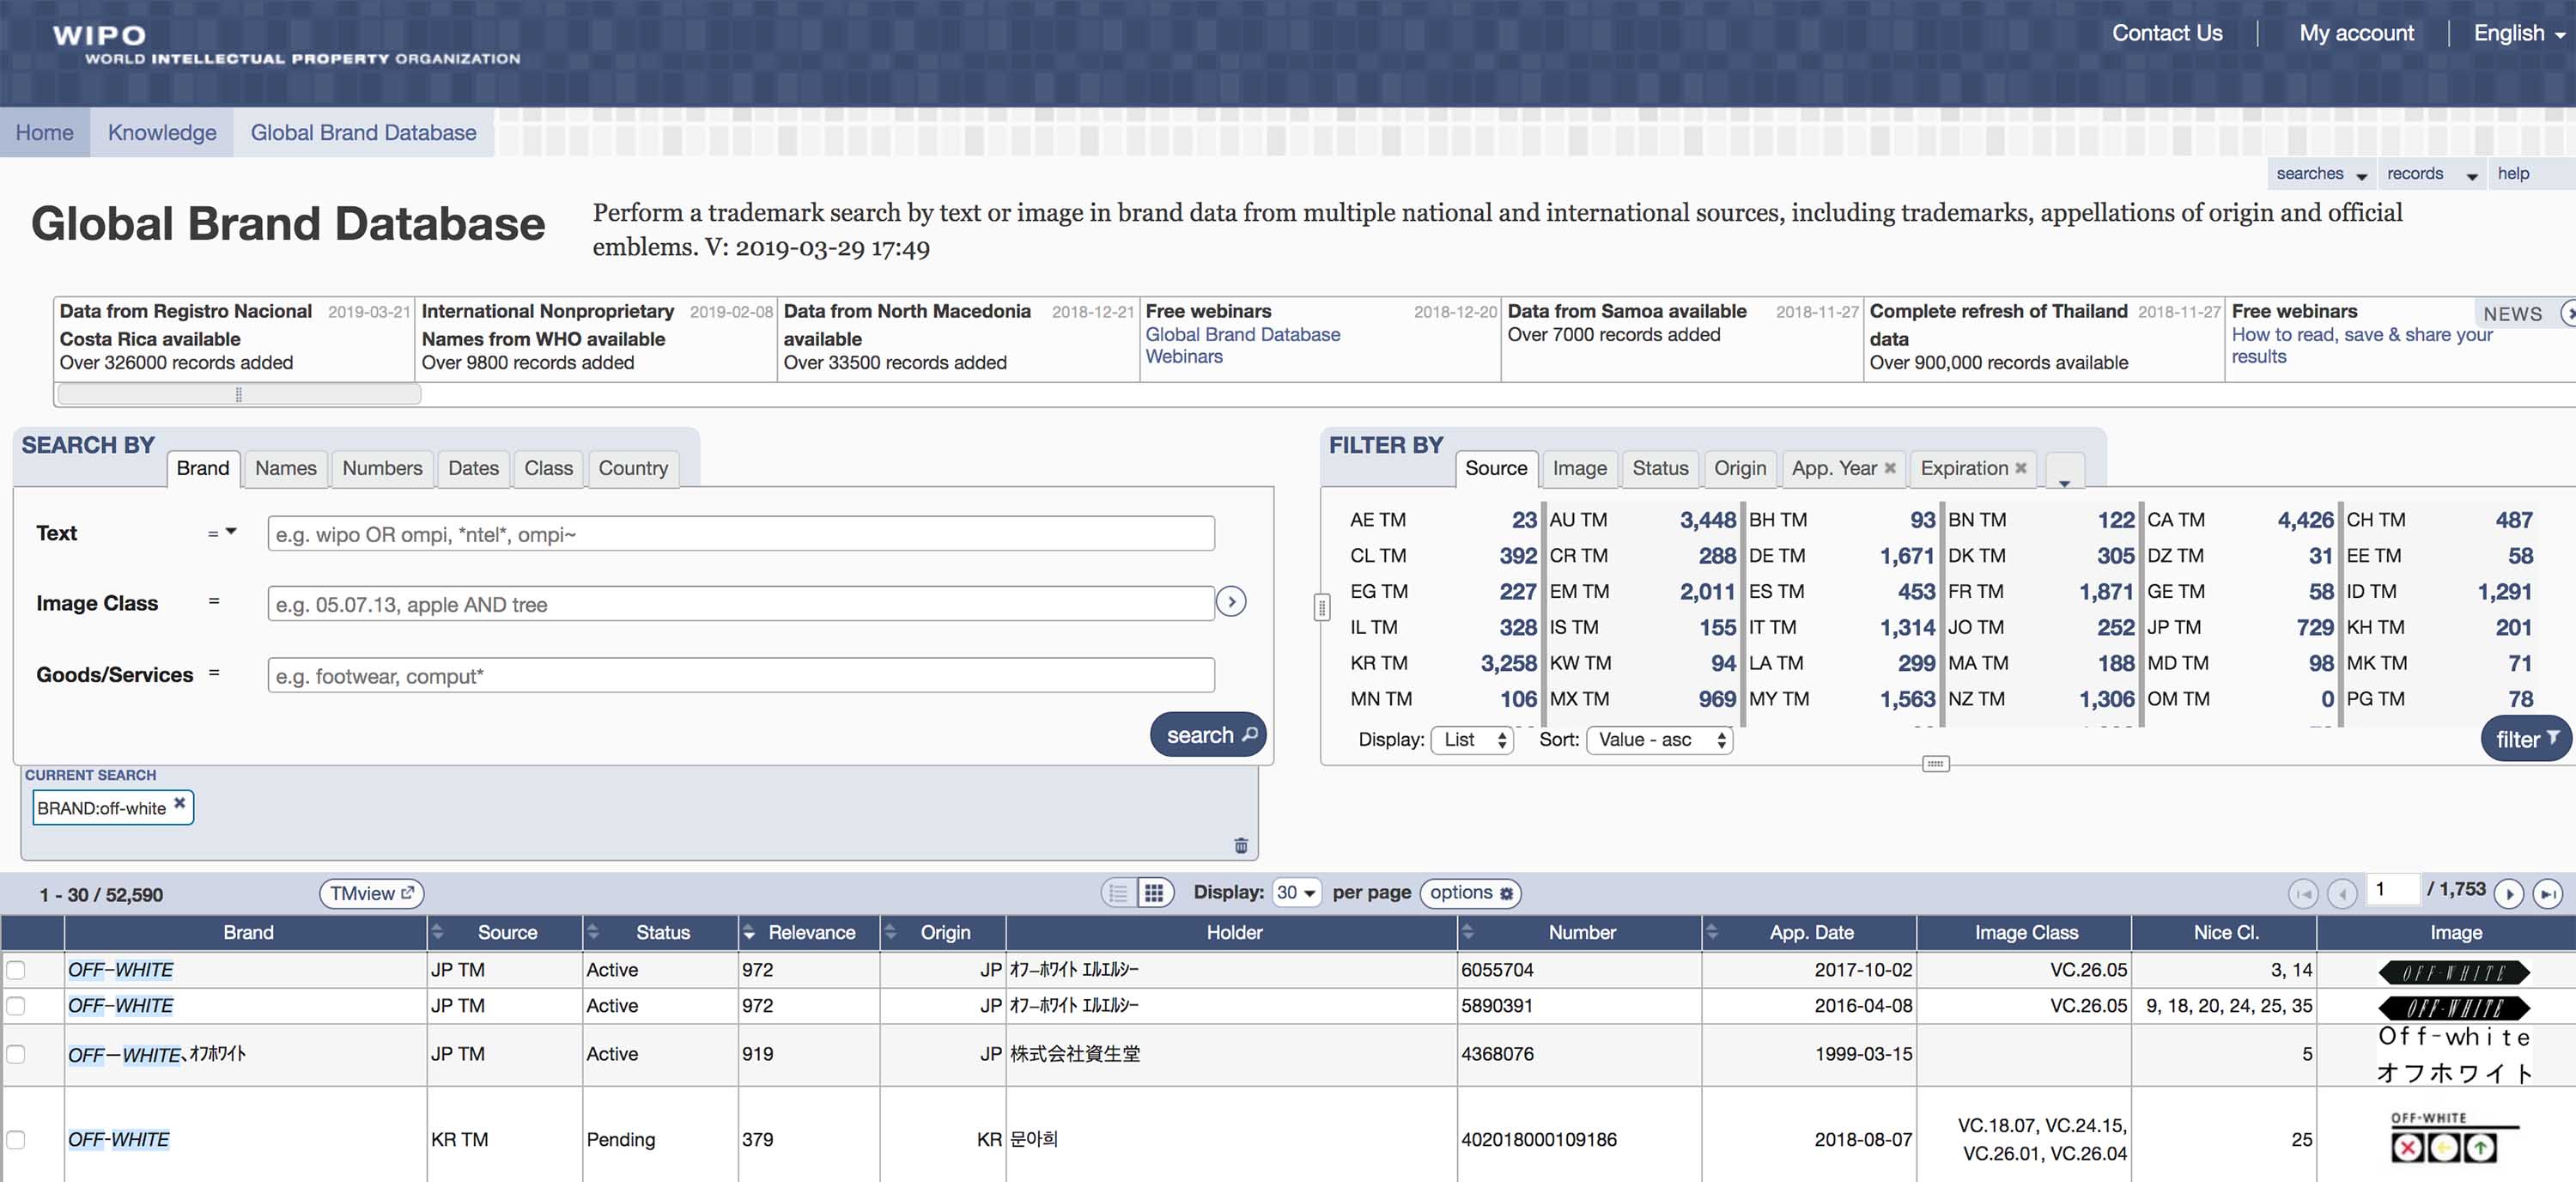Remove the BRAND:off-white search term

pyautogui.click(x=180, y=803)
